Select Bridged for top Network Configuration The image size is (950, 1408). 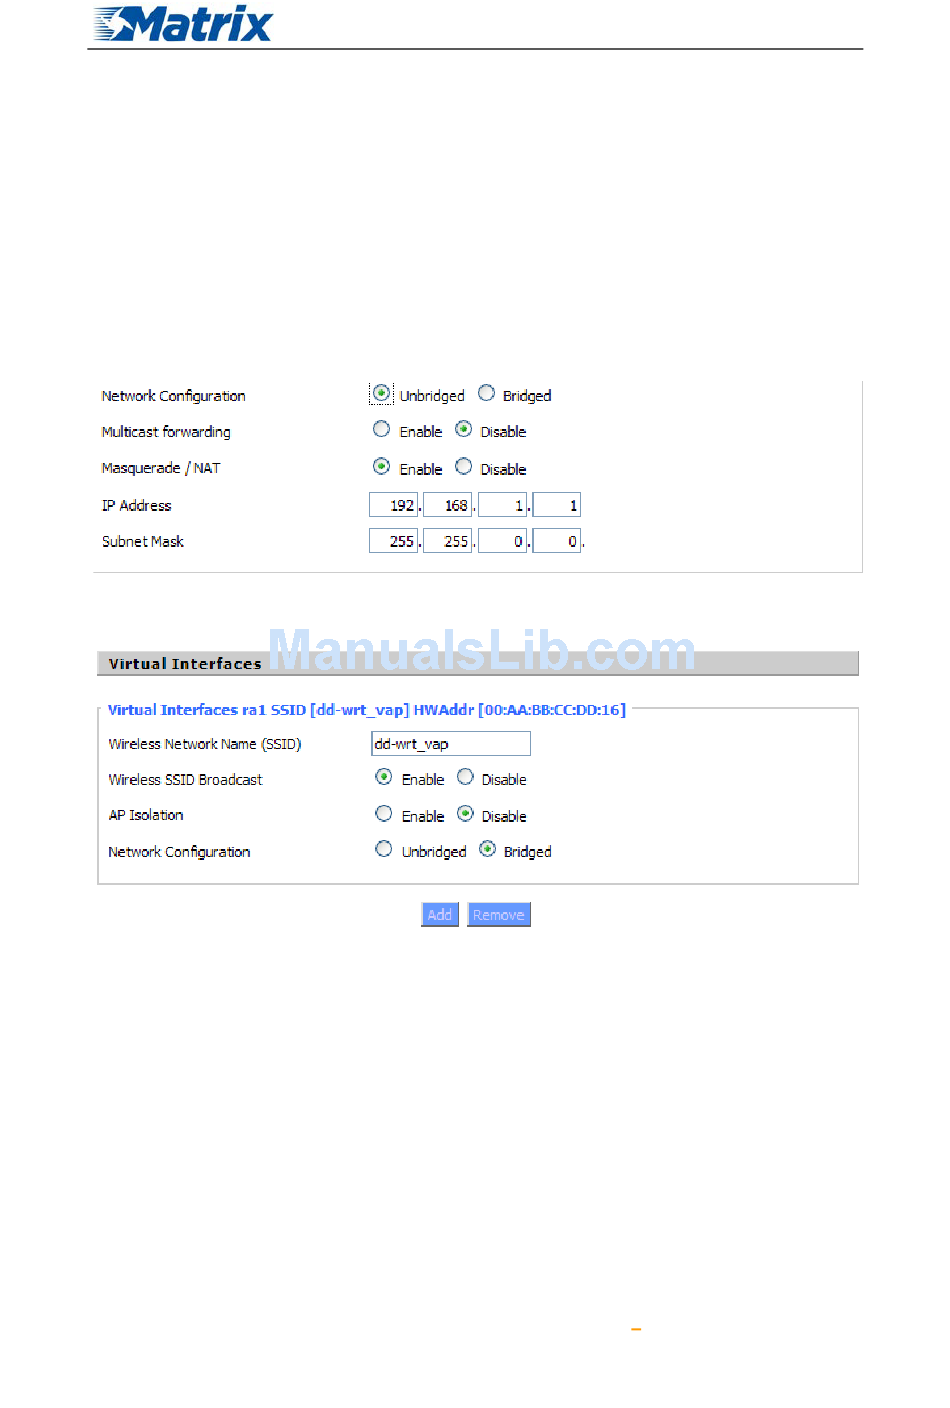point(486,393)
